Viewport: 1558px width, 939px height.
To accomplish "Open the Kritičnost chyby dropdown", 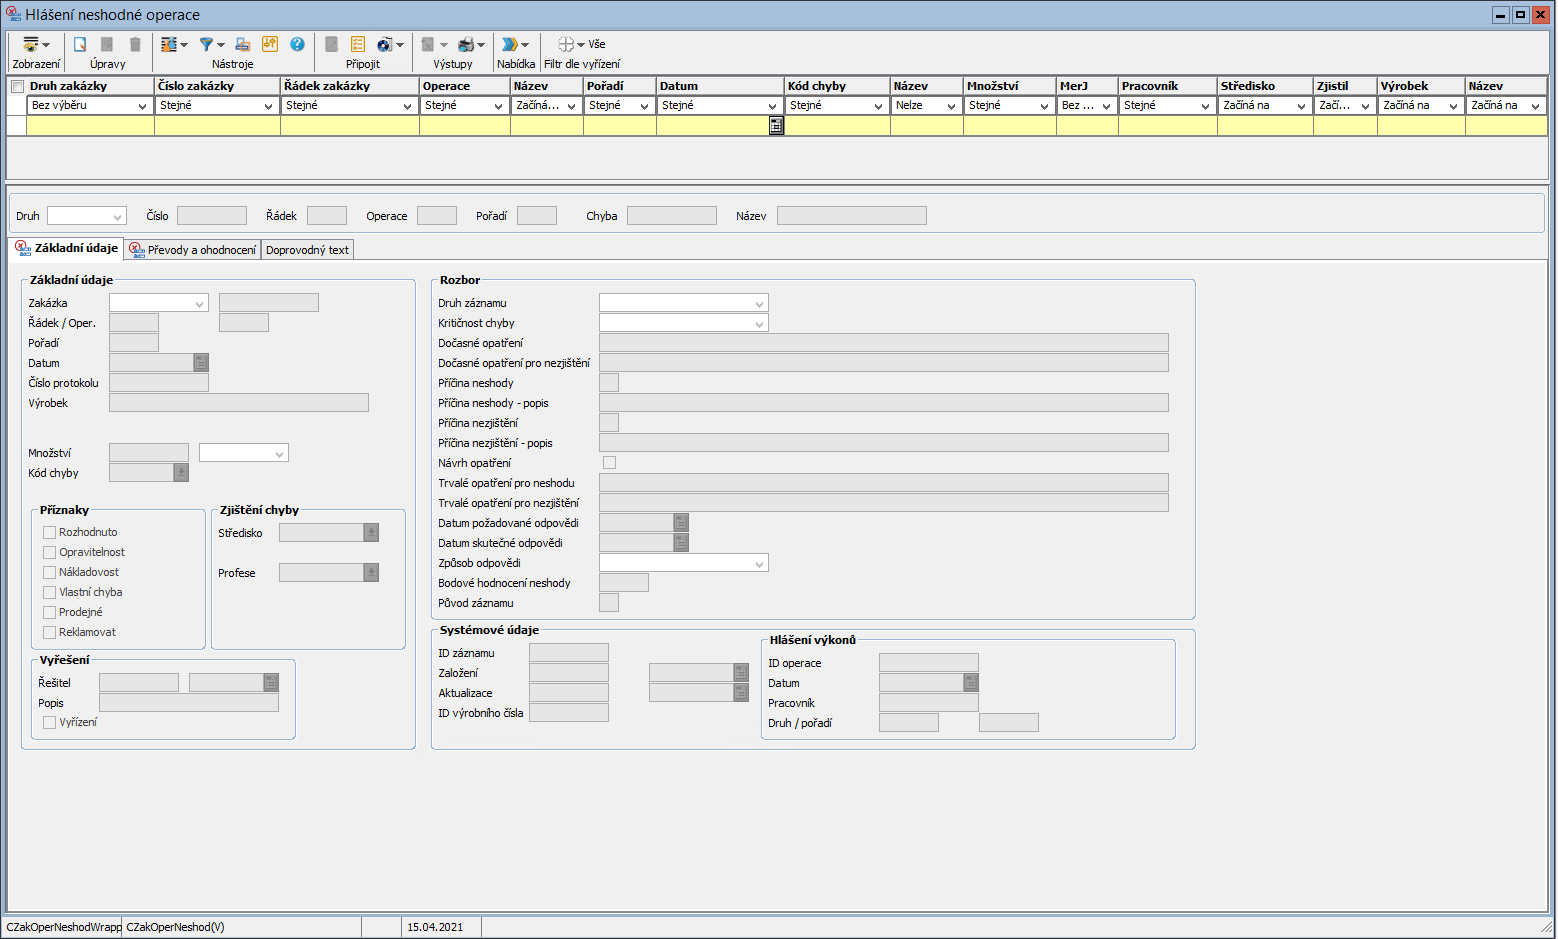I will point(759,323).
